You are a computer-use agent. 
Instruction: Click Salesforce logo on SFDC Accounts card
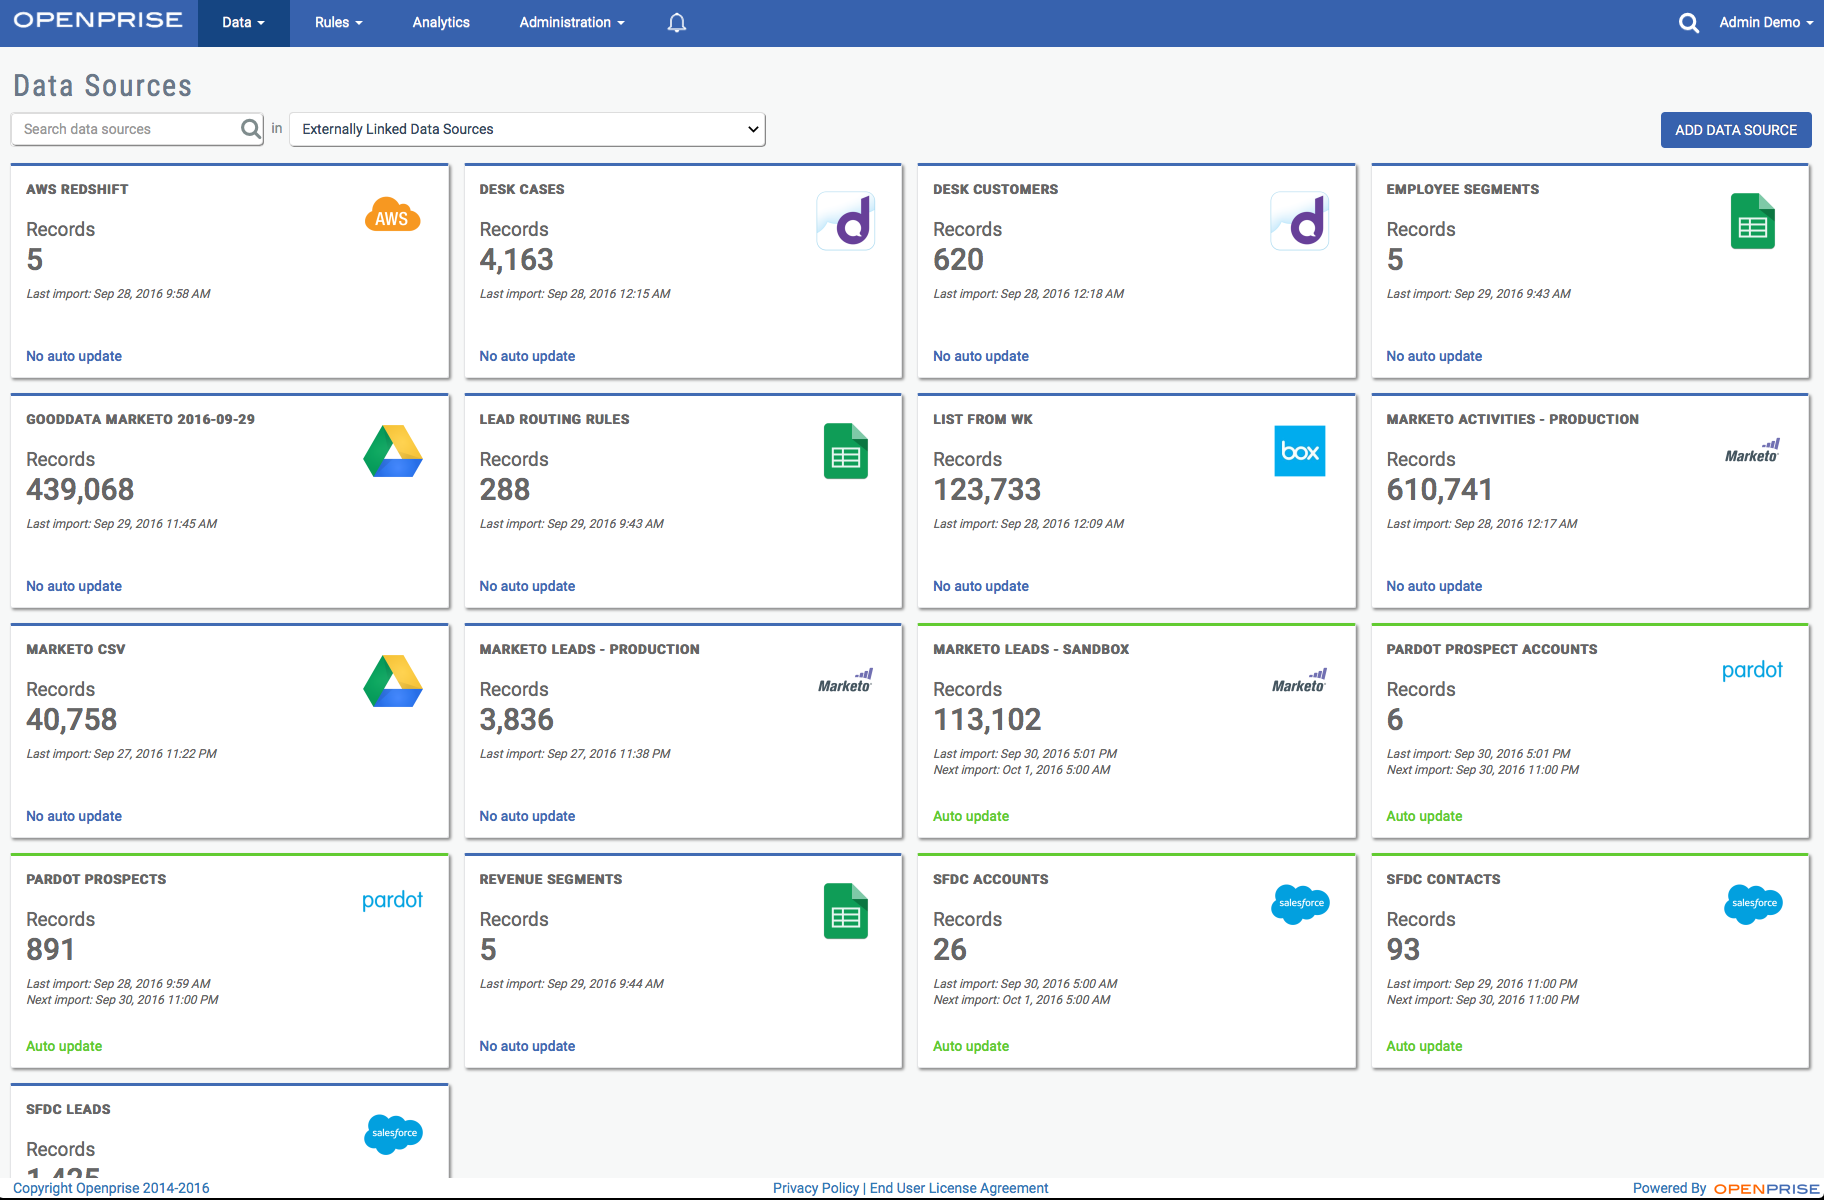[1300, 904]
